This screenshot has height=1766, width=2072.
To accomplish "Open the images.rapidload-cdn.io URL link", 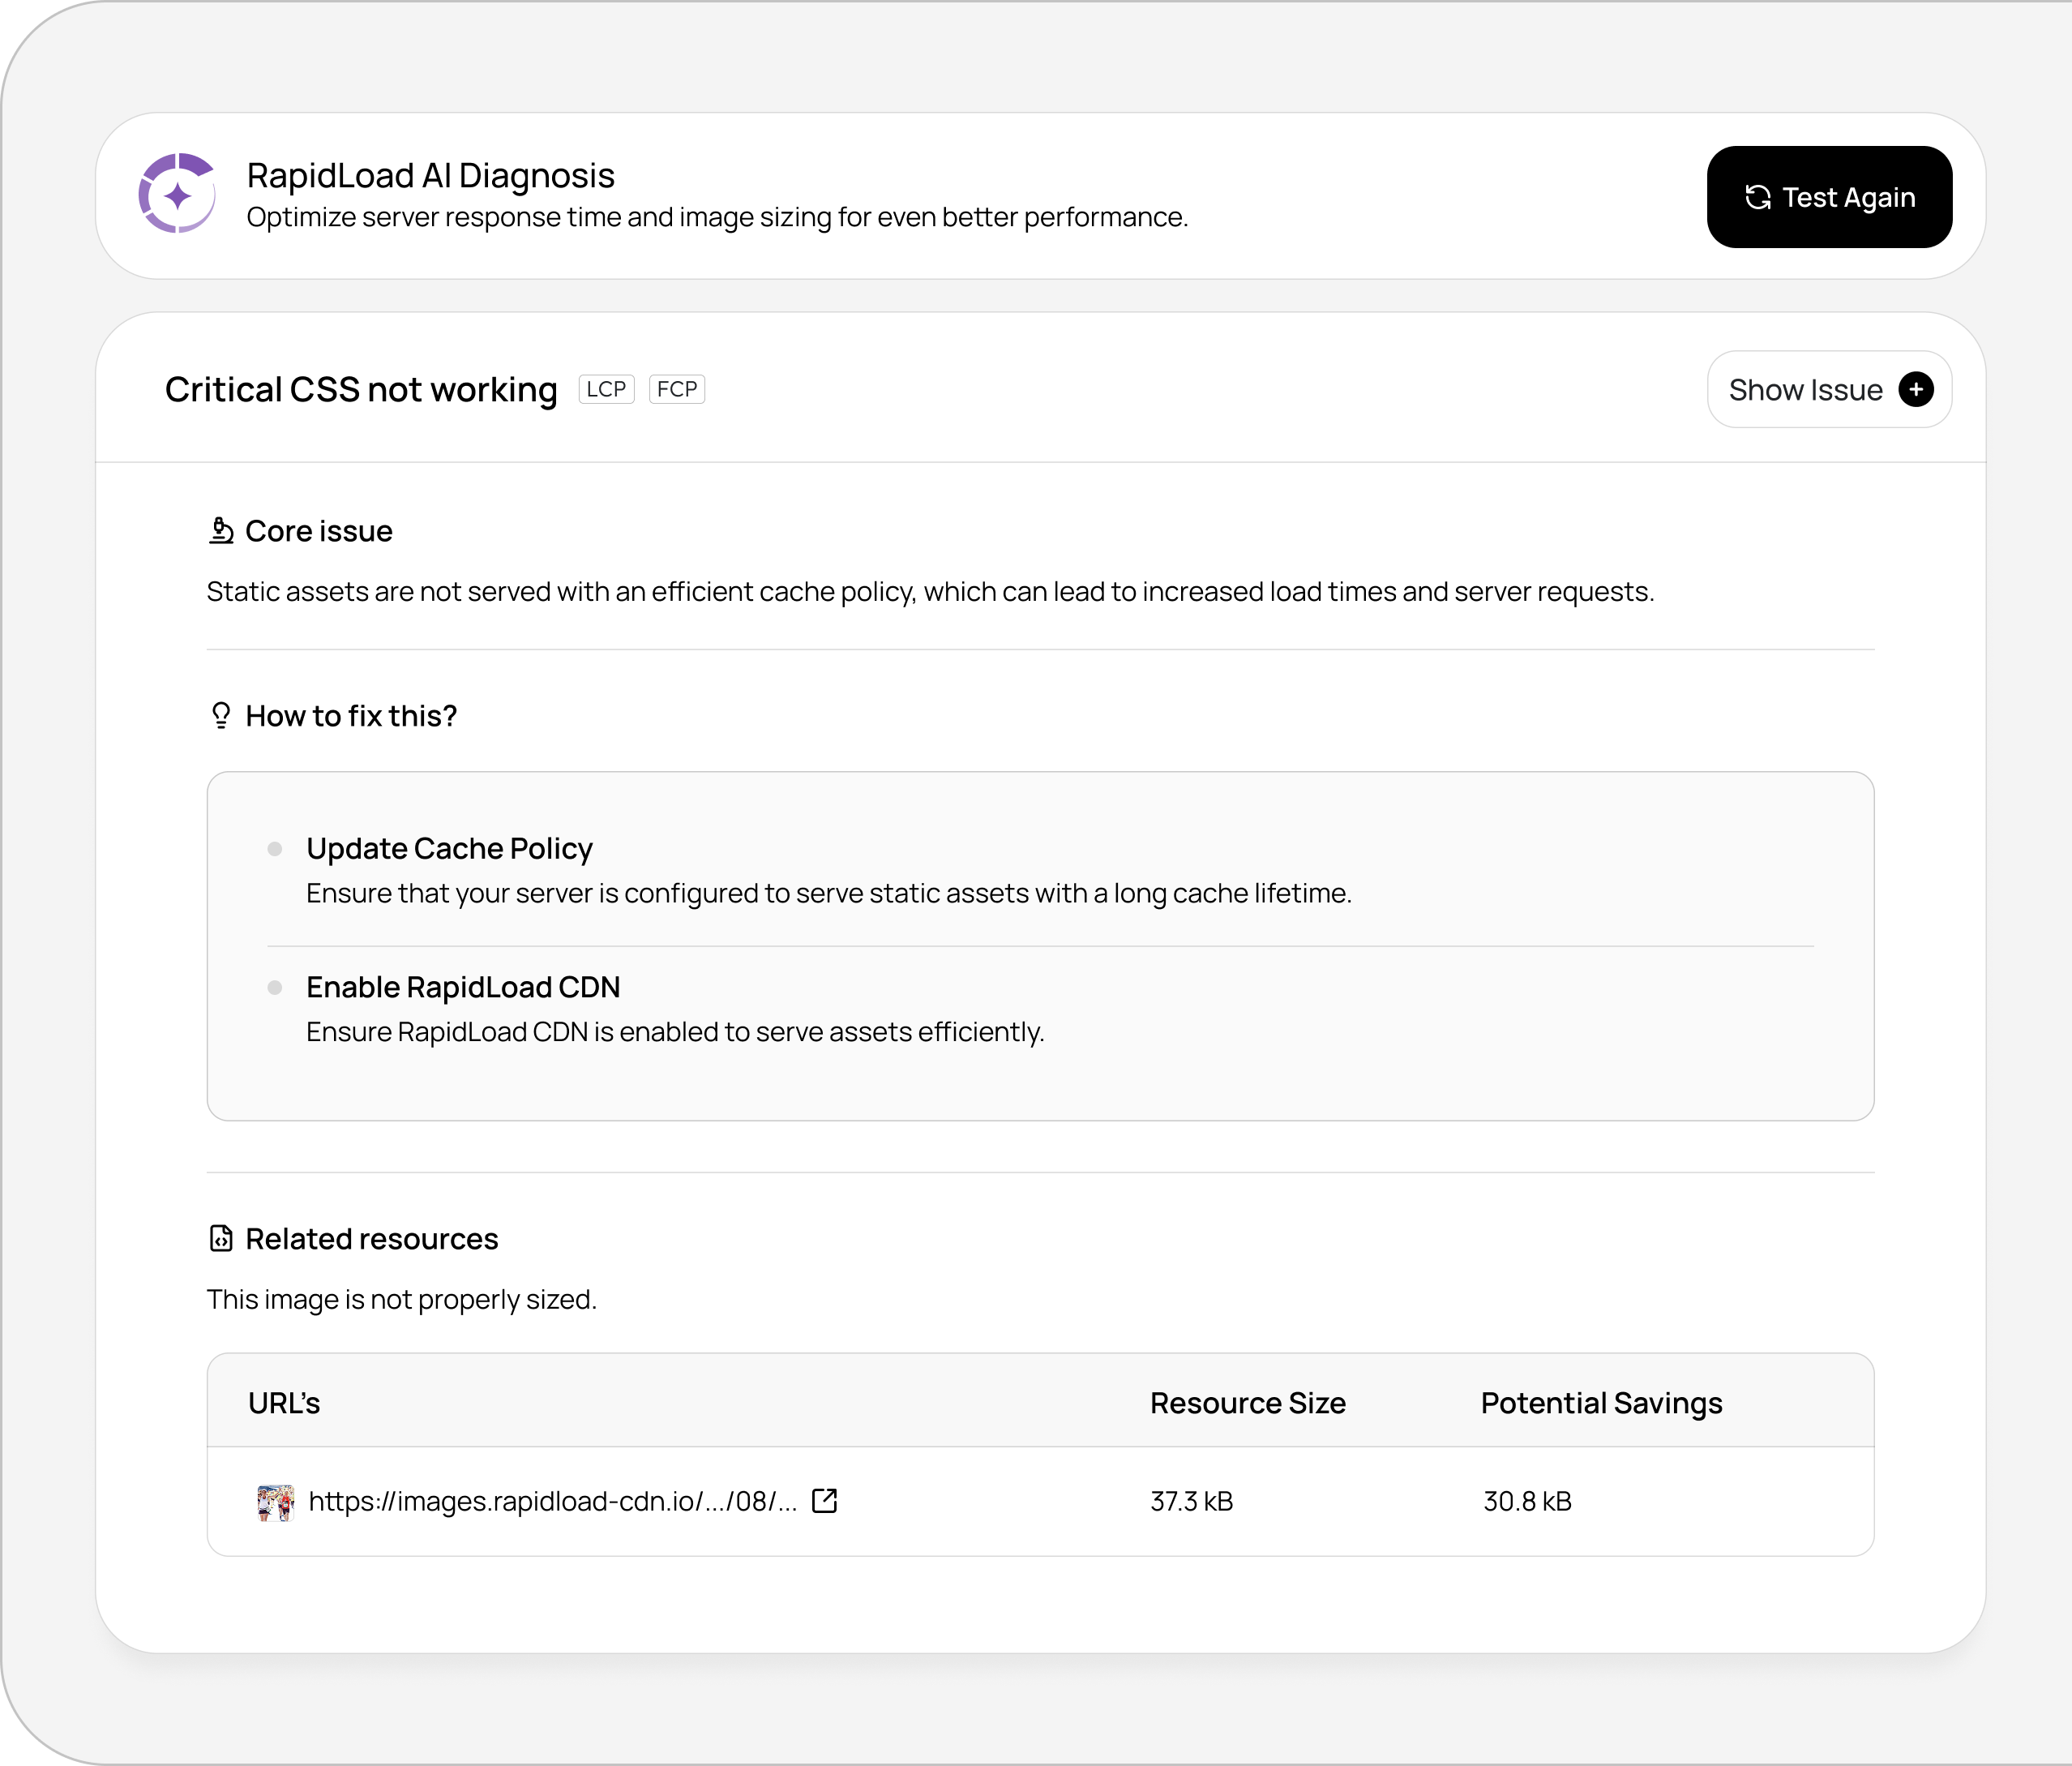I will 552,1501.
